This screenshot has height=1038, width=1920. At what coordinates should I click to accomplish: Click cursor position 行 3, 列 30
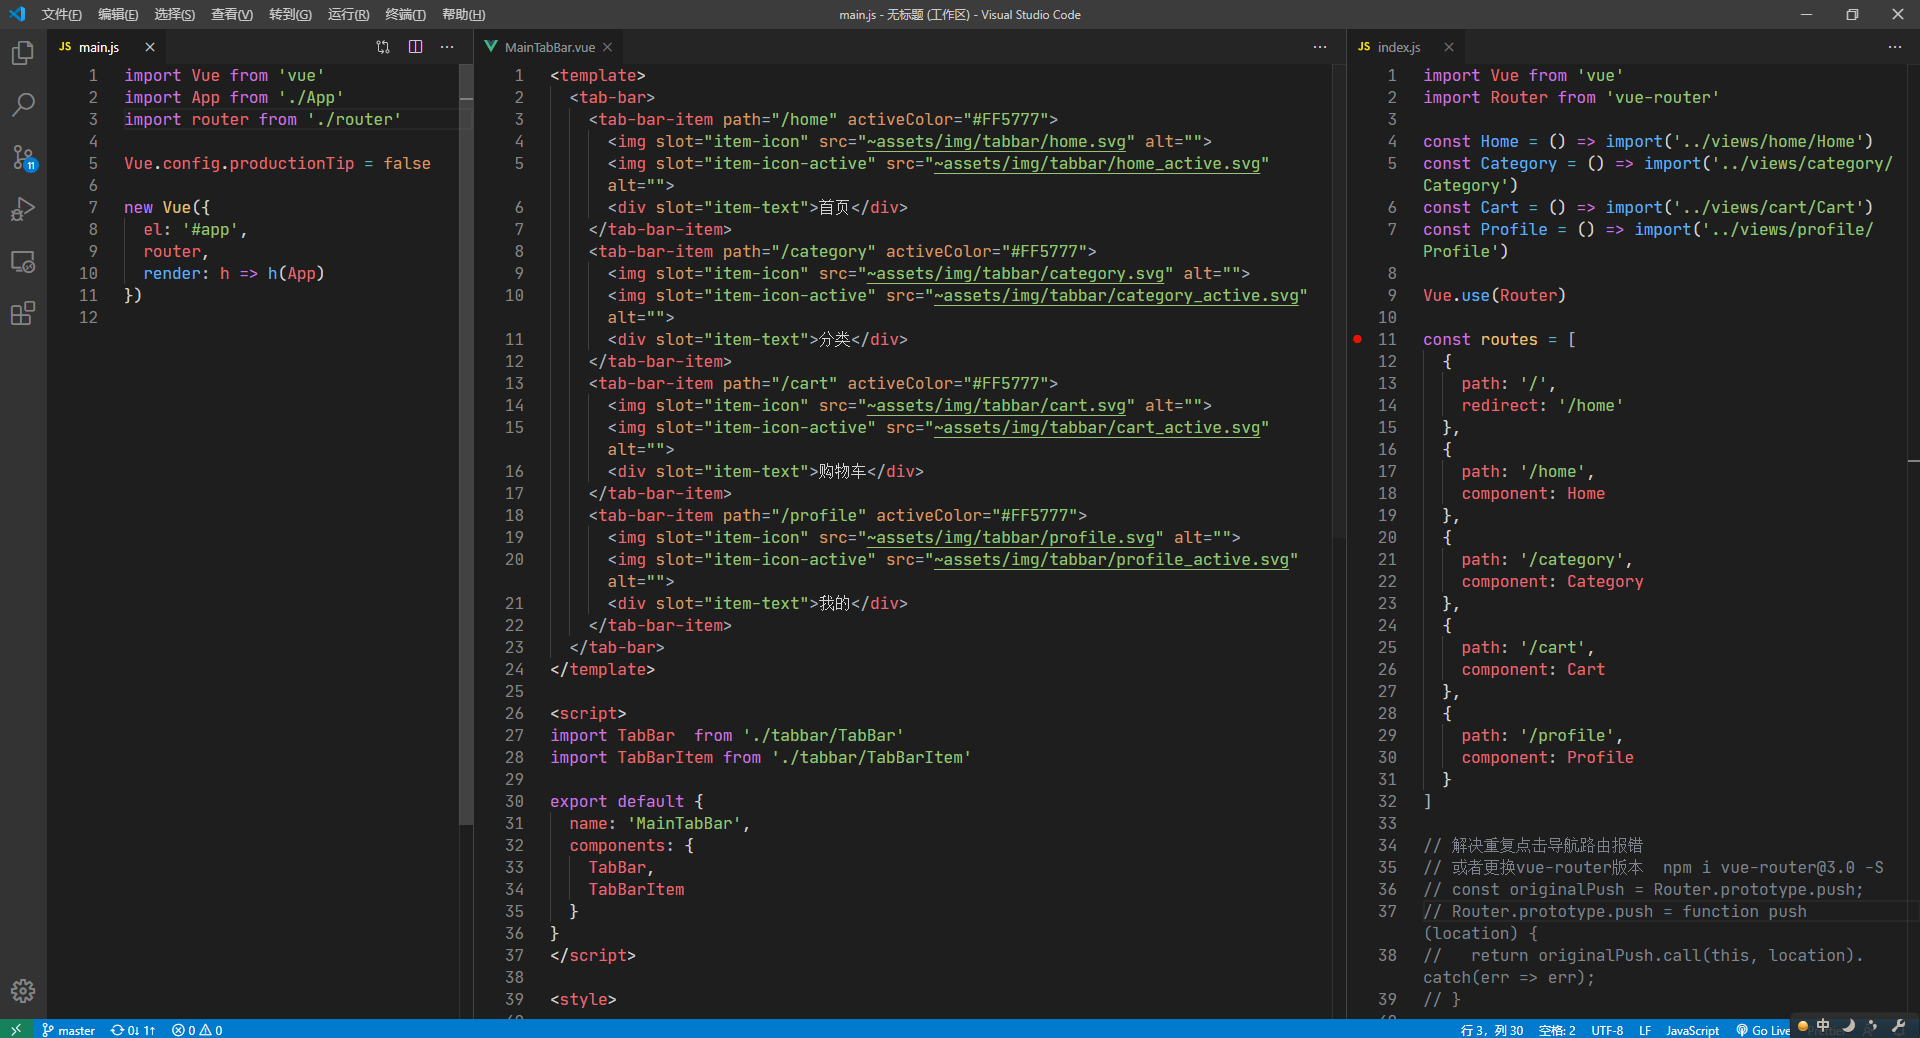pyautogui.click(x=1492, y=1030)
